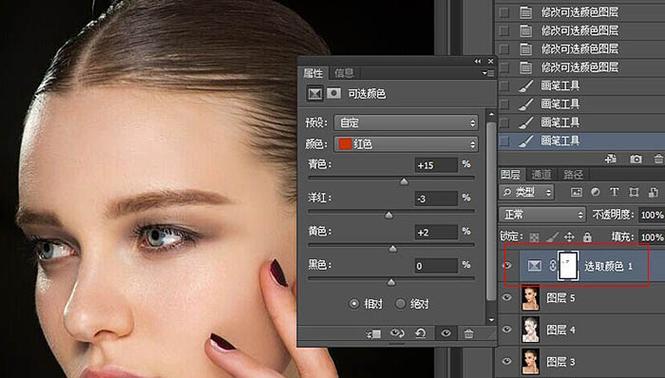Viewport: 665px width, 378px height.
Task: Filter layers by type (T) icon
Action: [614, 192]
